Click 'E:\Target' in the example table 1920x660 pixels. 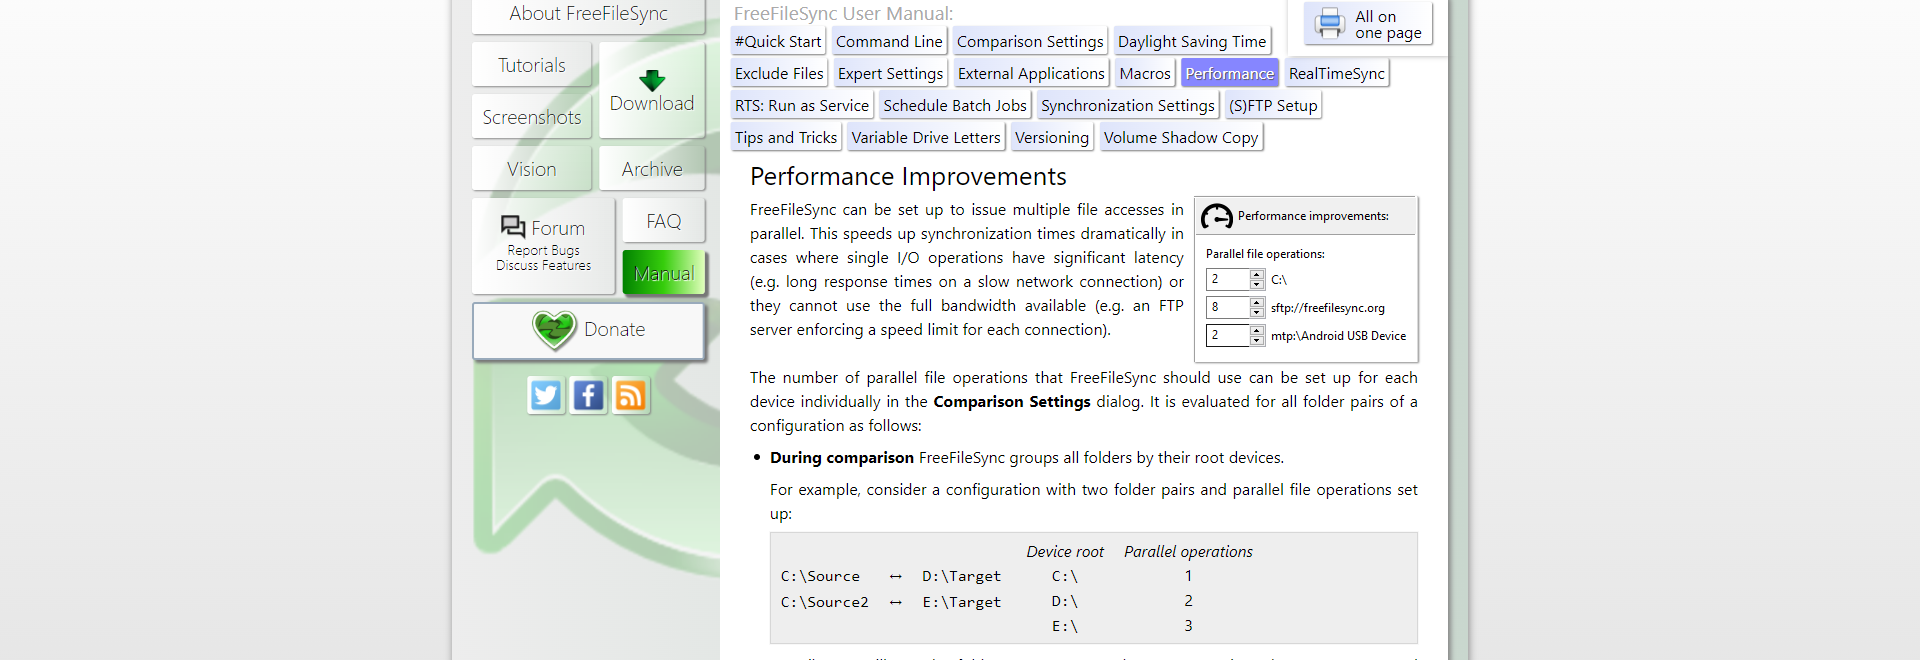(961, 602)
